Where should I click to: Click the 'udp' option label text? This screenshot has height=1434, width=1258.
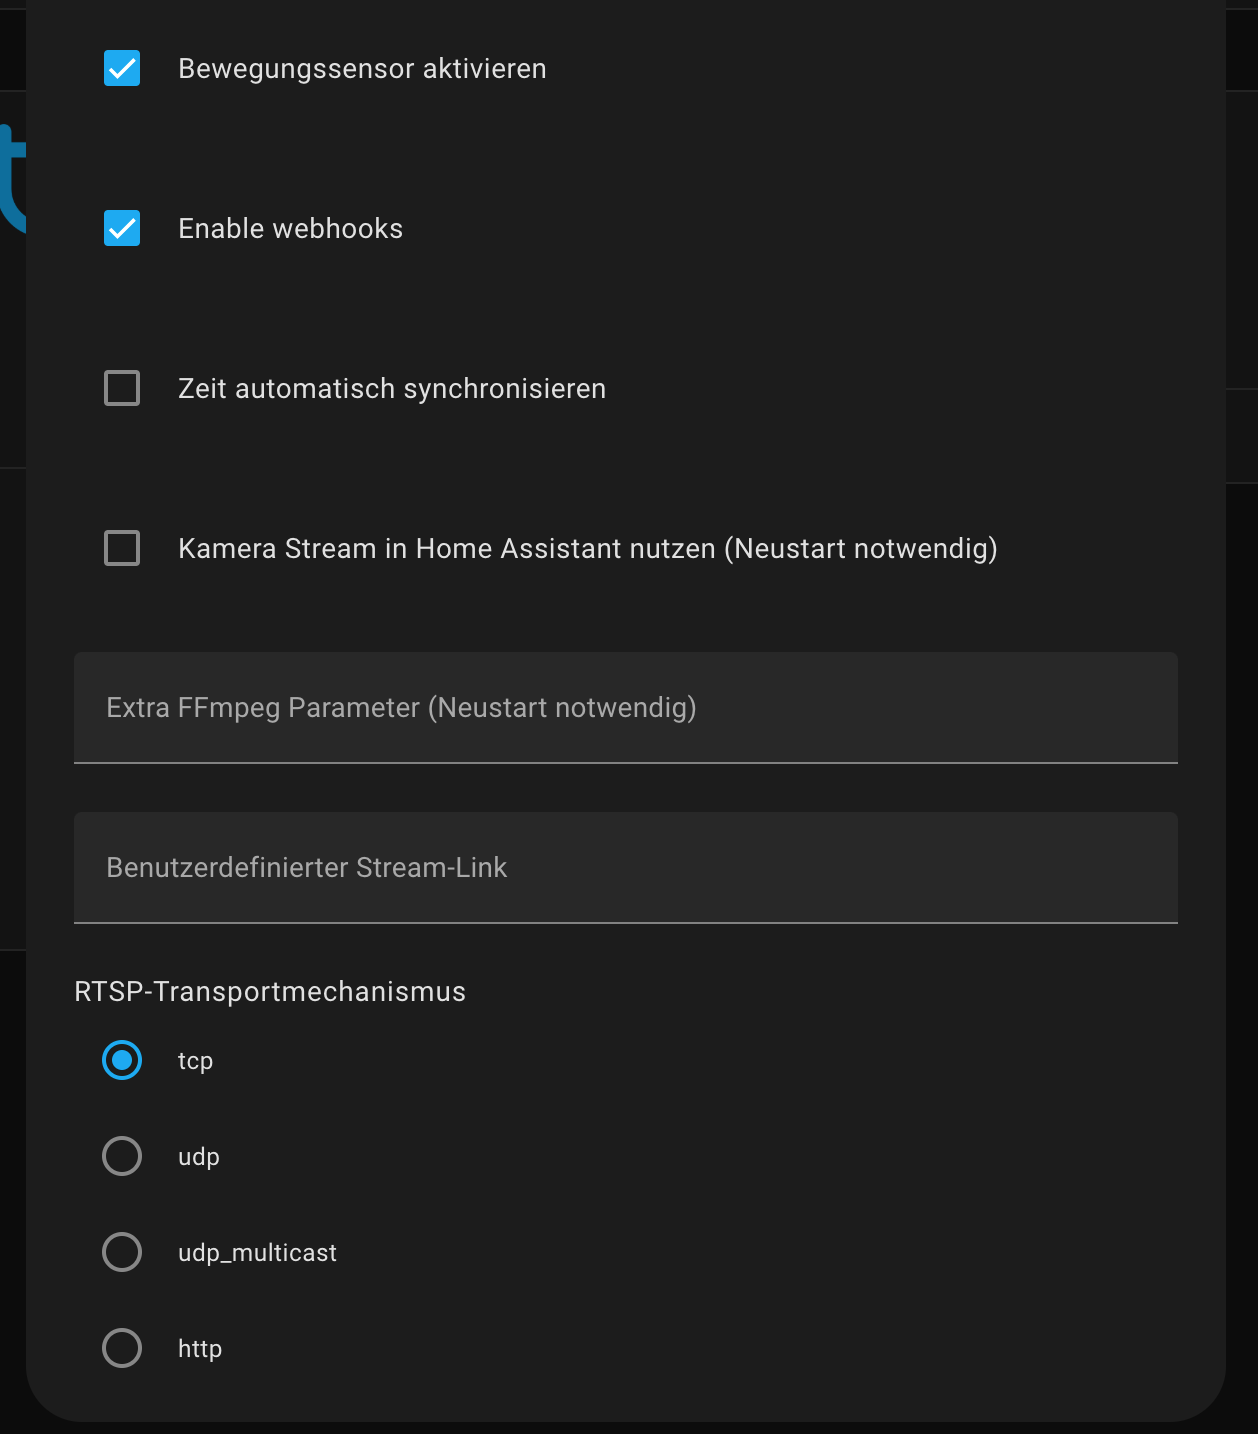coord(198,1157)
